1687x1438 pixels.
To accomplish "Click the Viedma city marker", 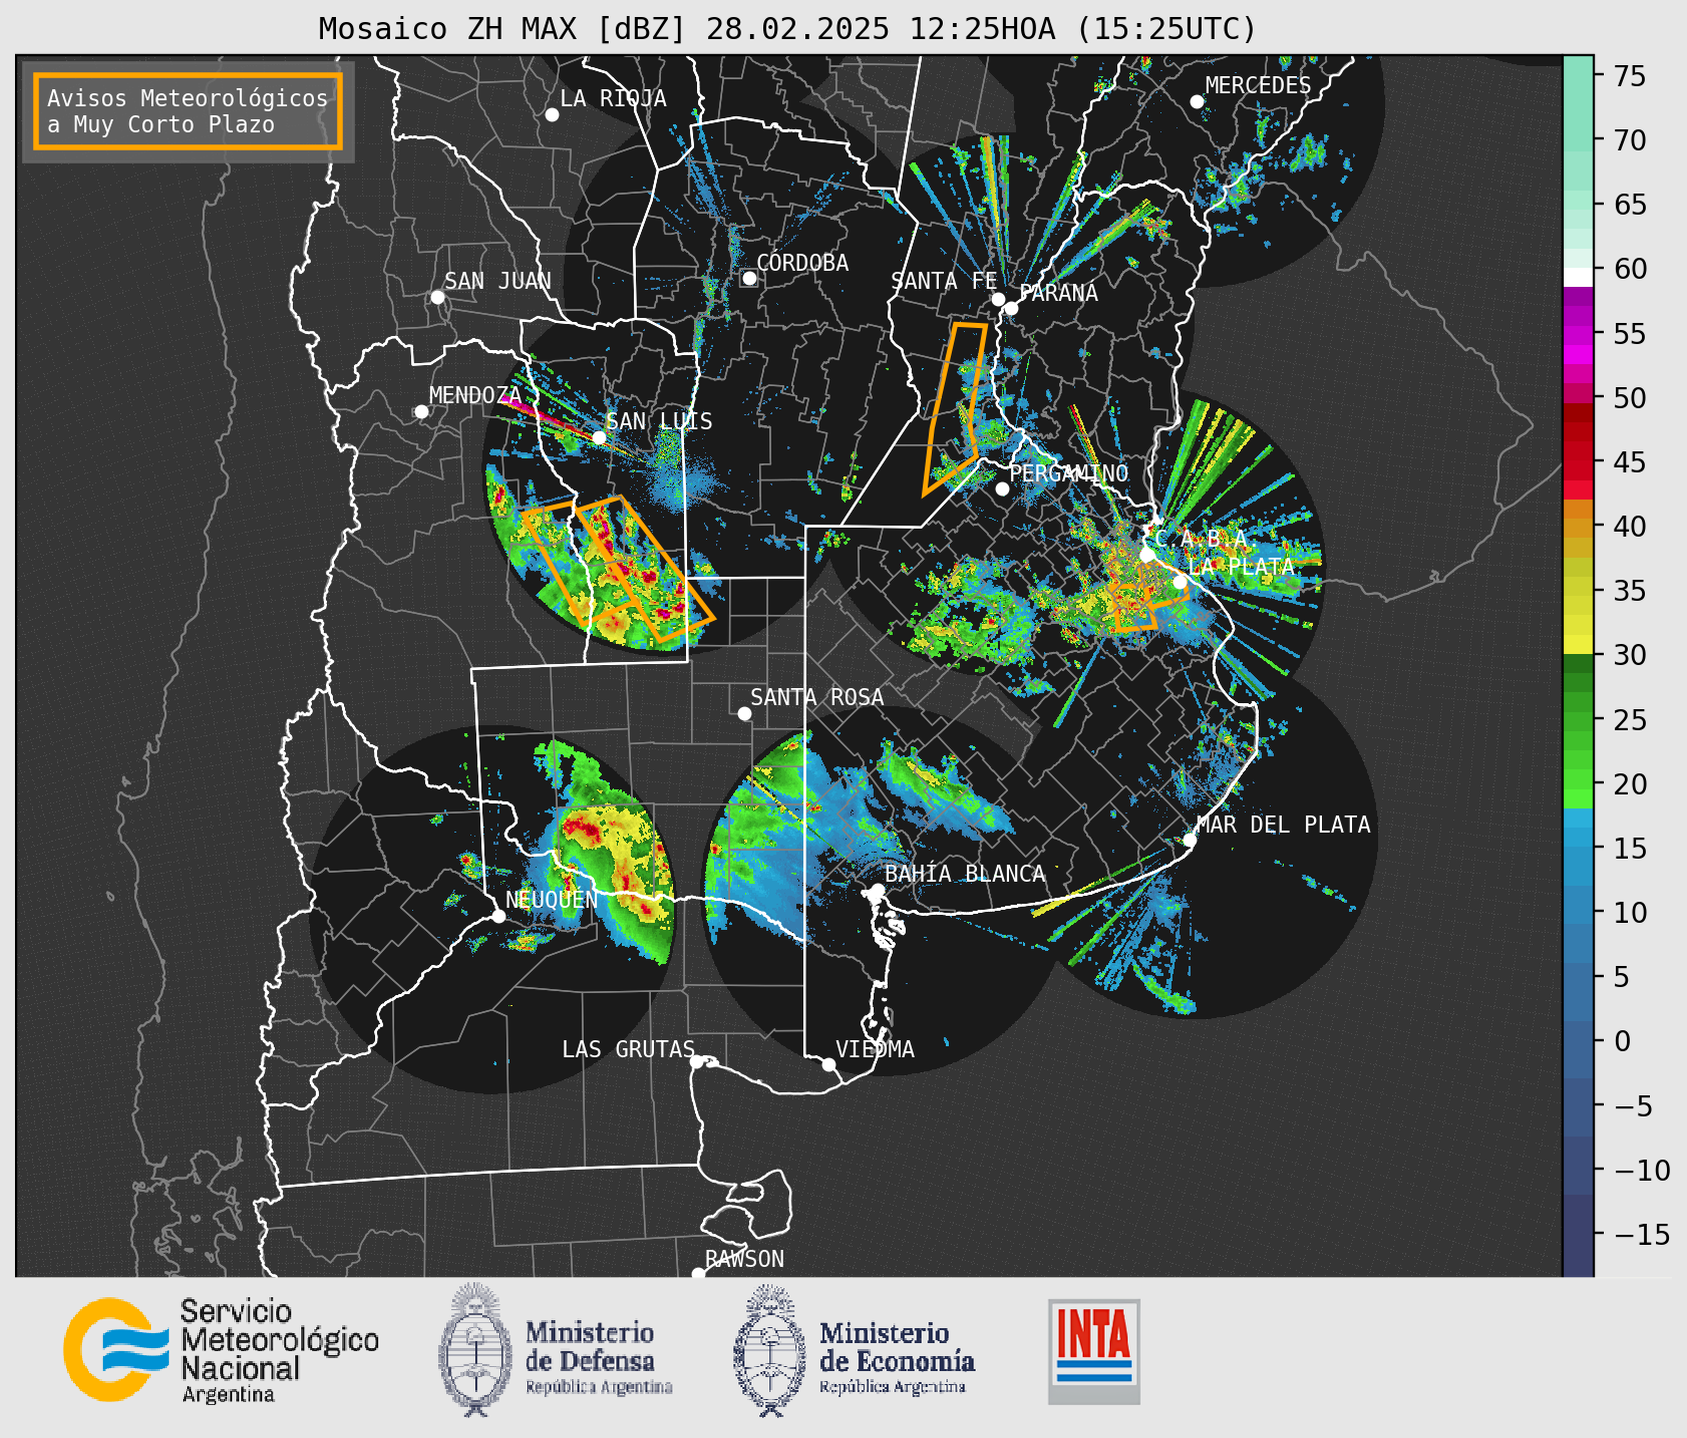I will point(829,1064).
